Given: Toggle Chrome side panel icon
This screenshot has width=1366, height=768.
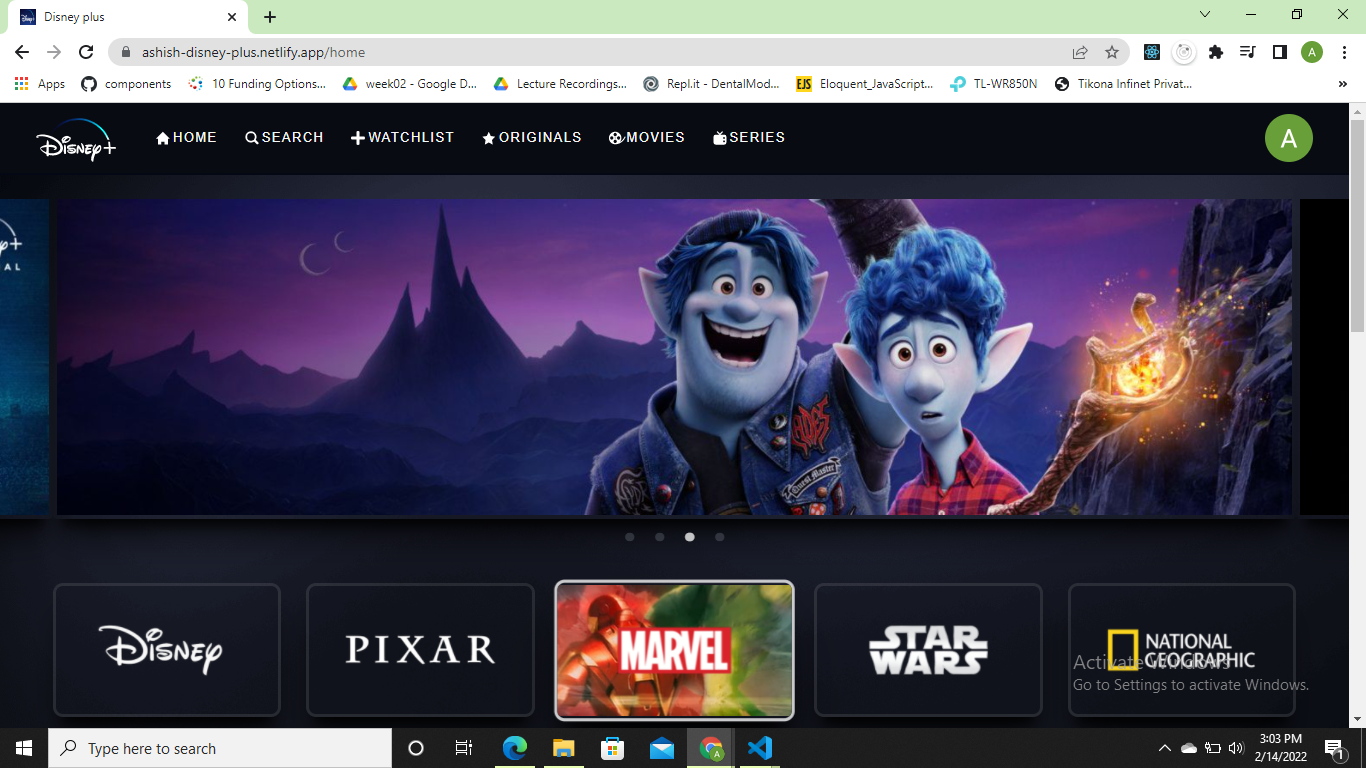Looking at the screenshot, I should tap(1279, 52).
